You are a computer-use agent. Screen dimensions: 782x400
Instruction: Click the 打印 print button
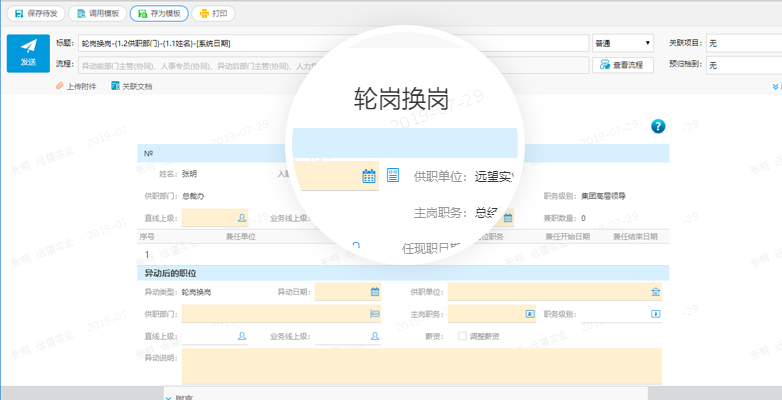pos(213,14)
